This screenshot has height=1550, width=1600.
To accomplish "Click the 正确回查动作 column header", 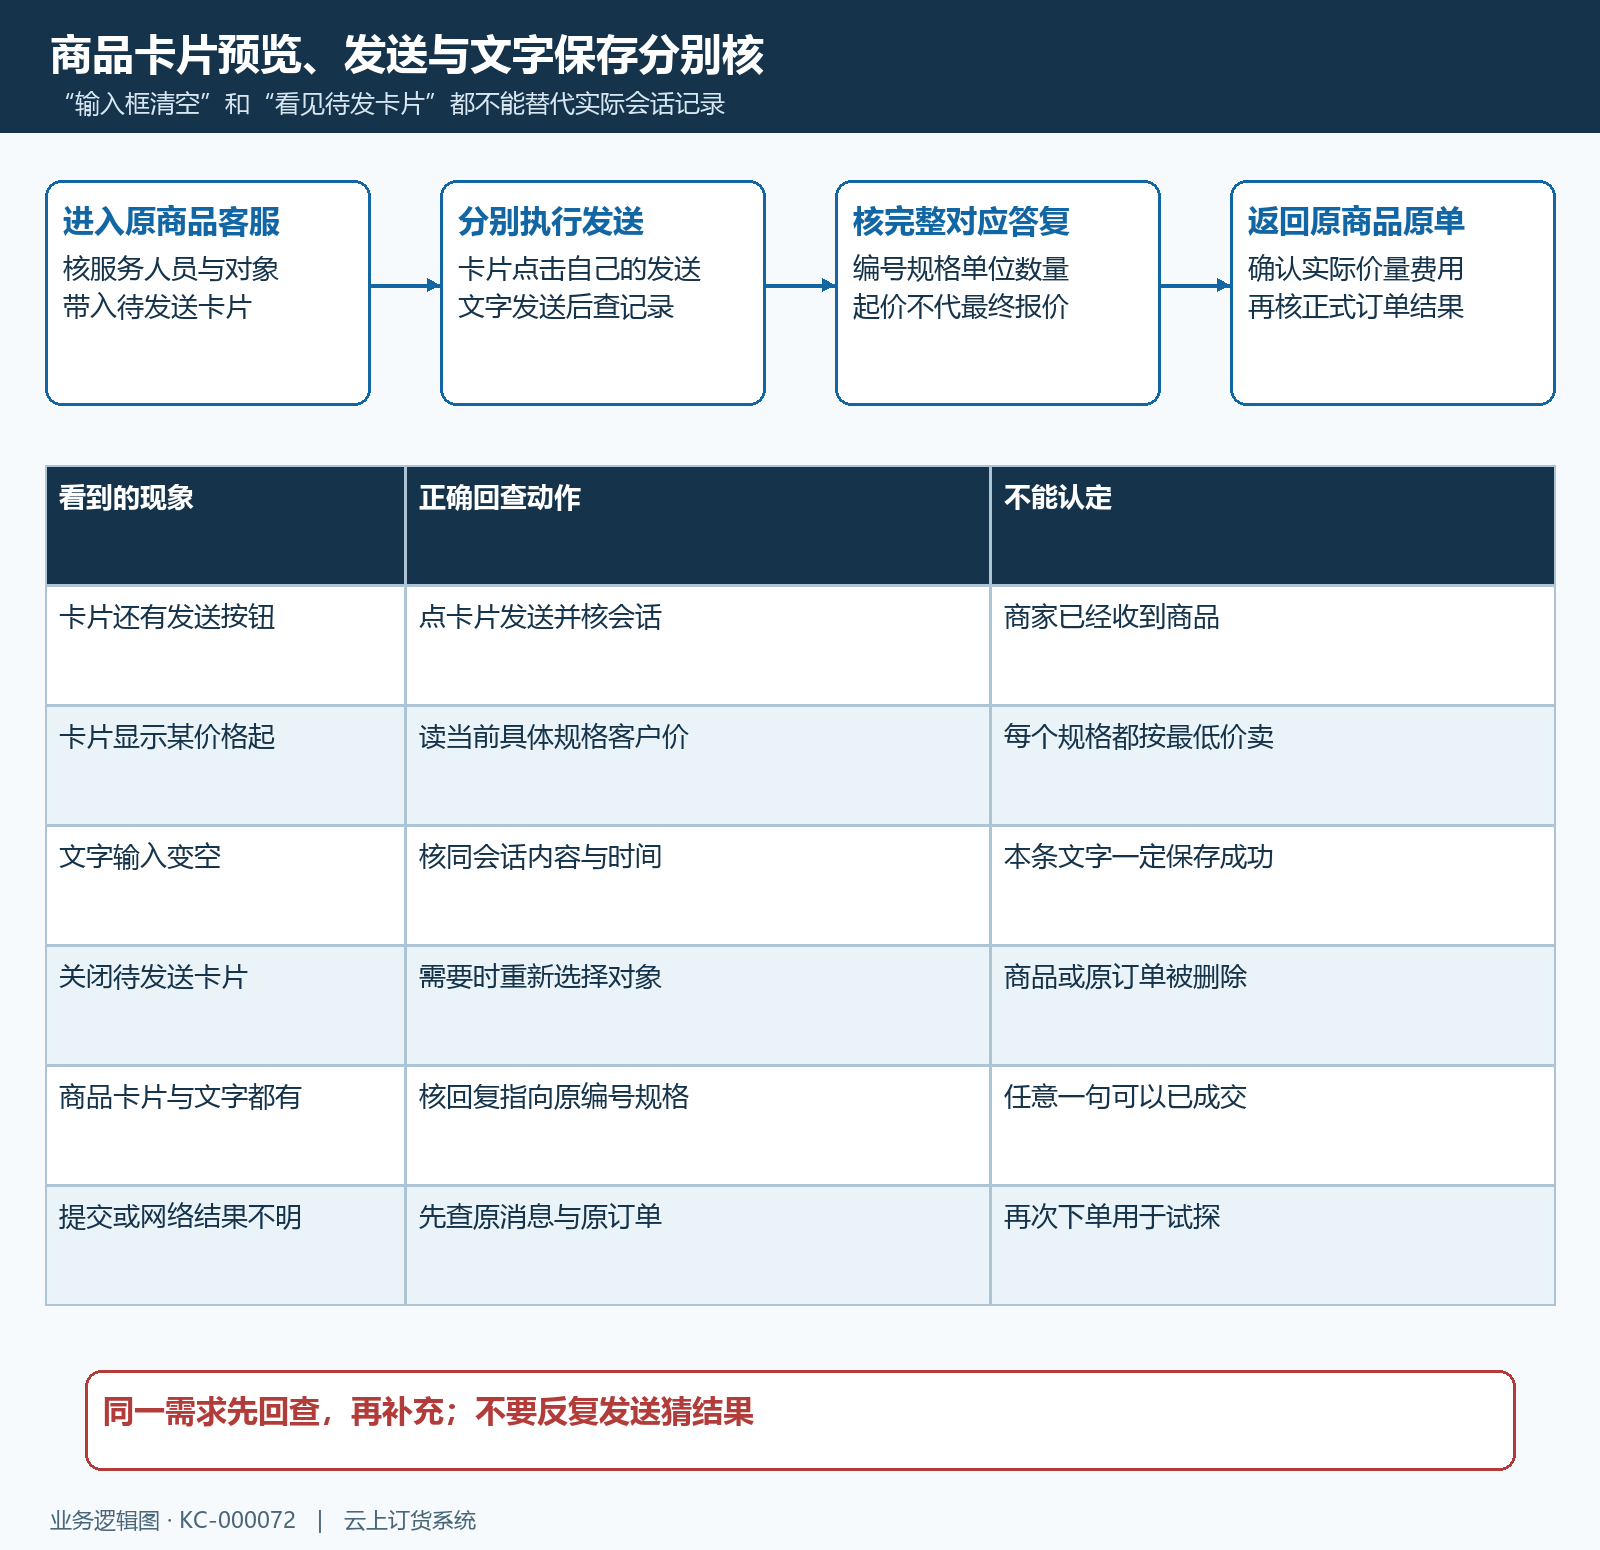I will (x=698, y=525).
